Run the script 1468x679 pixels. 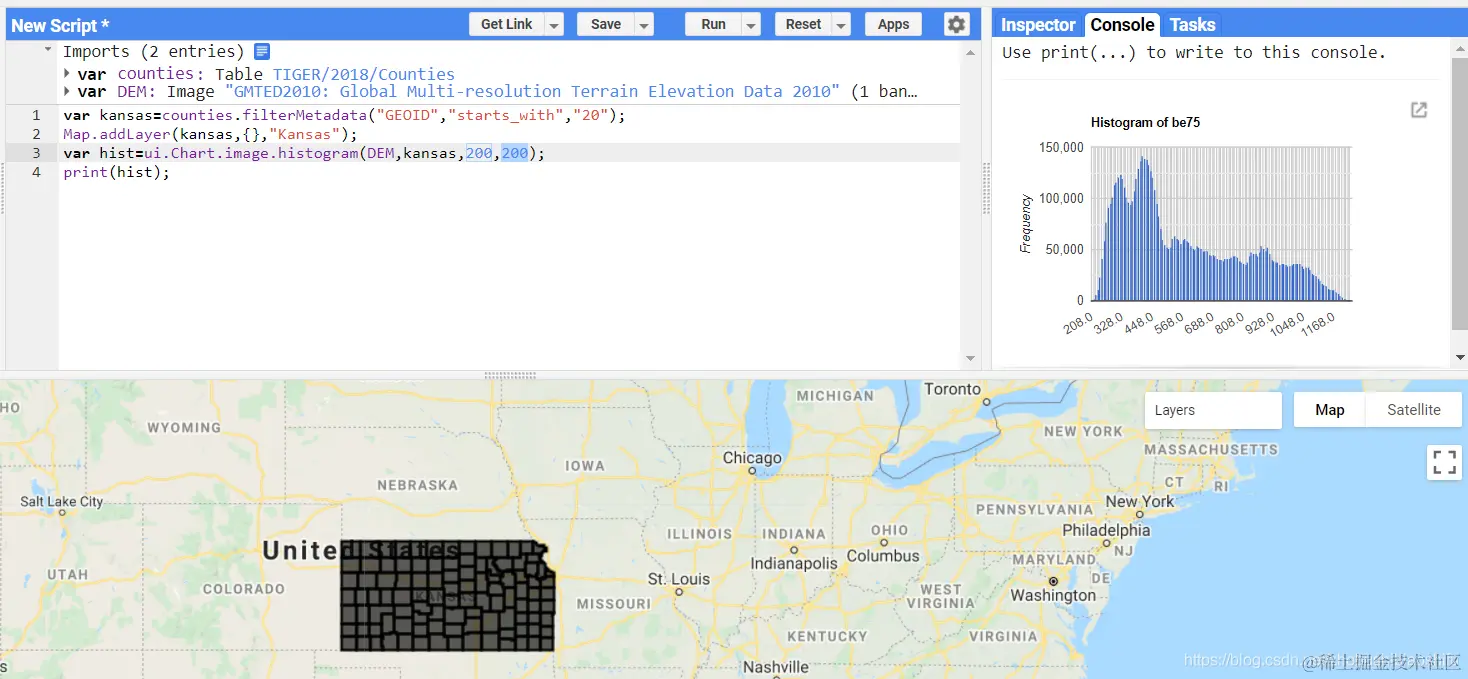pyautogui.click(x=713, y=25)
